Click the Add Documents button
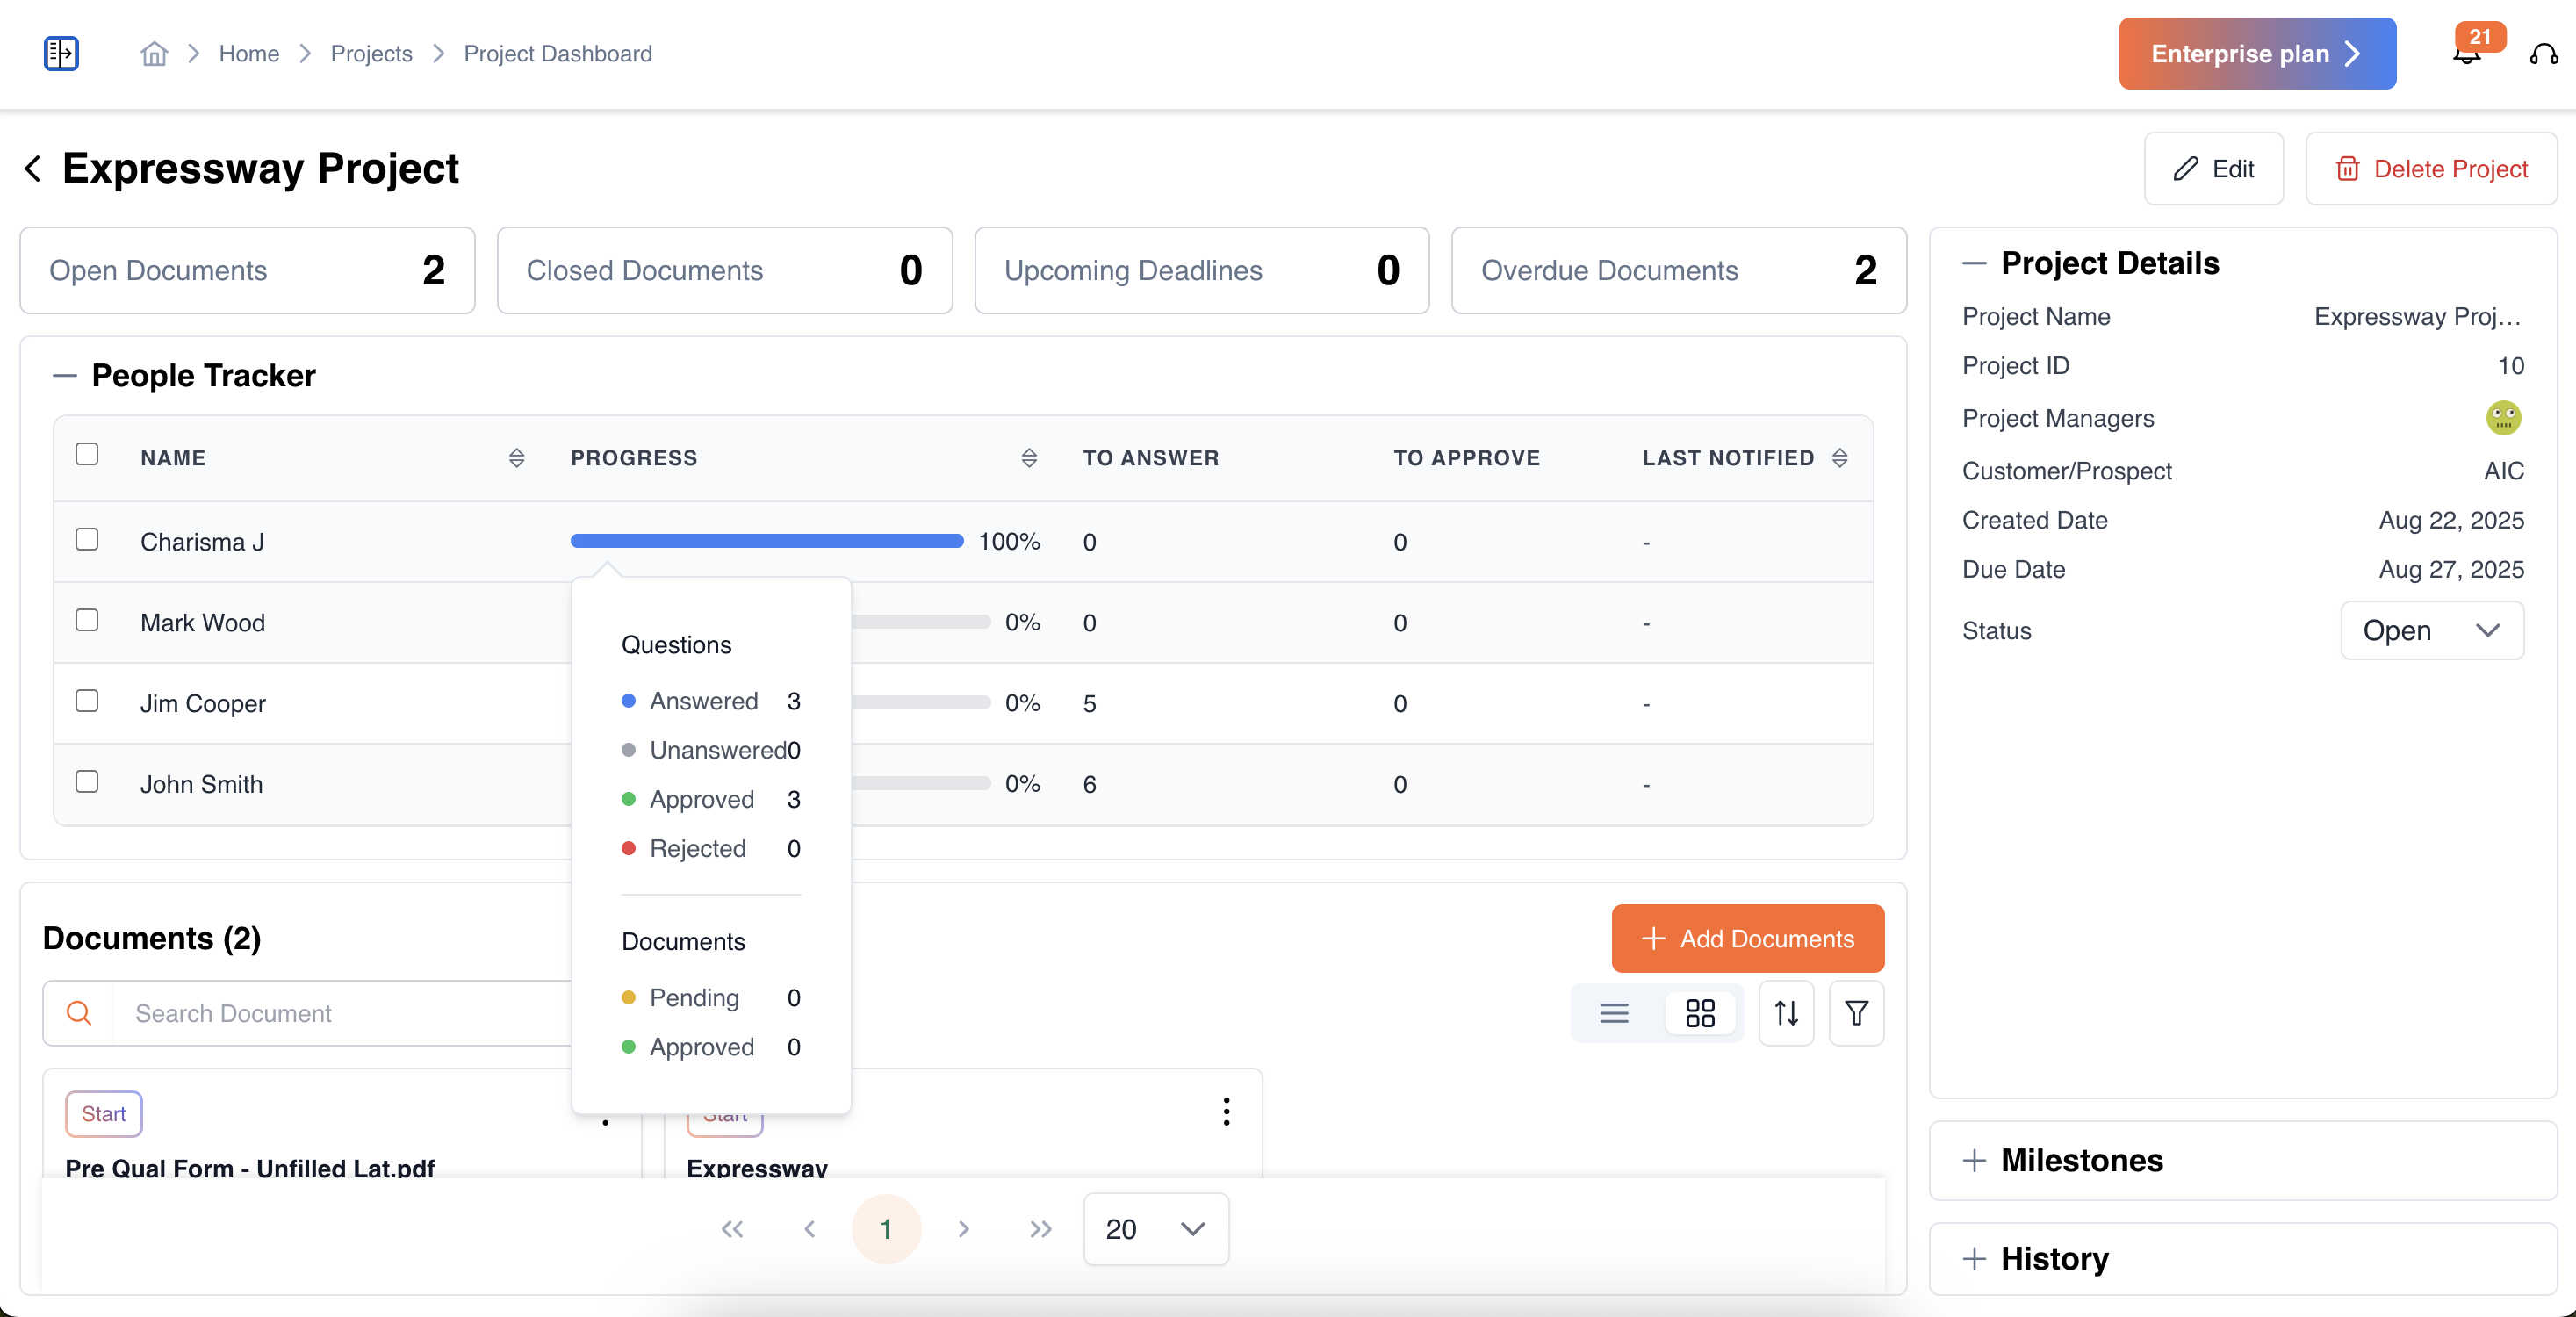Viewport: 2576px width, 1317px height. [x=1747, y=938]
